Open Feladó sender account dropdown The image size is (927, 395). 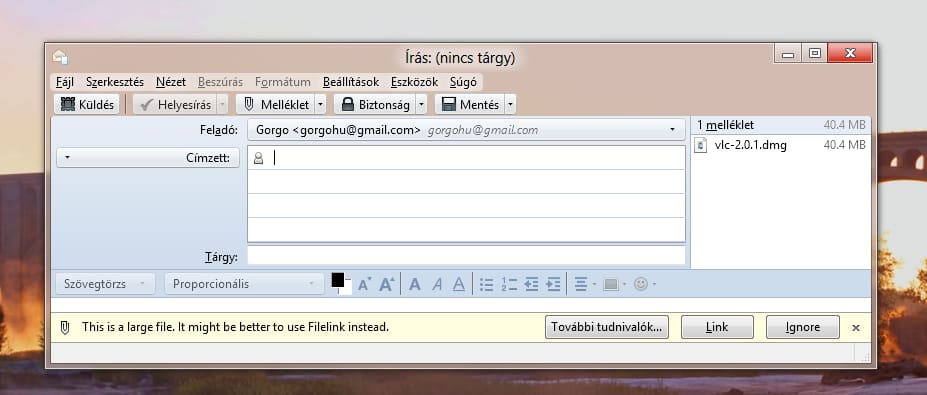click(x=466, y=130)
